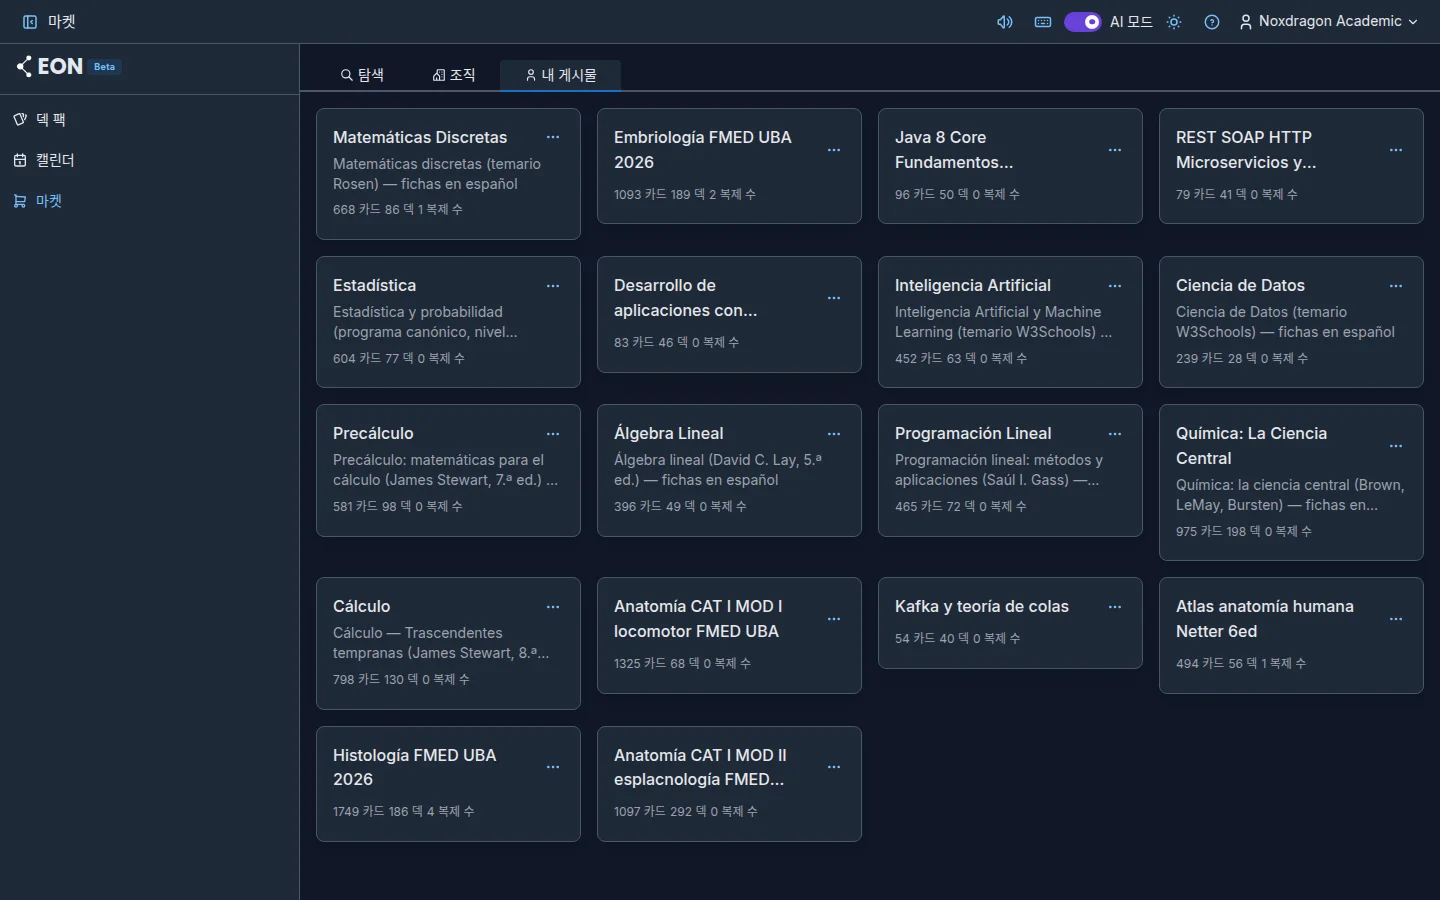Open options menu for REST SOAP HTTP Microservicios
The image size is (1440, 900).
click(1396, 150)
